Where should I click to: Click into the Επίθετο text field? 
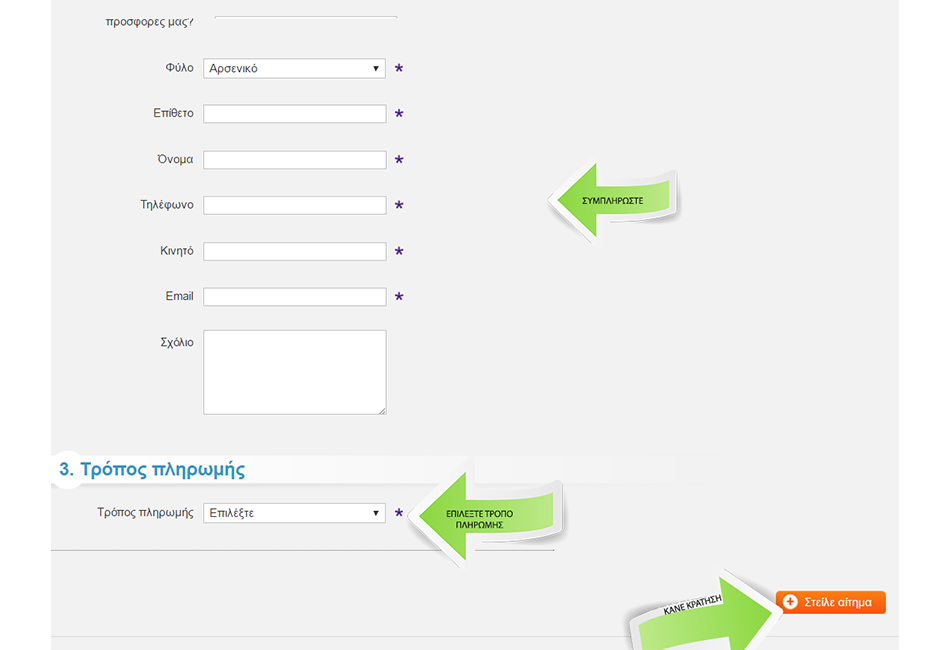pyautogui.click(x=294, y=114)
